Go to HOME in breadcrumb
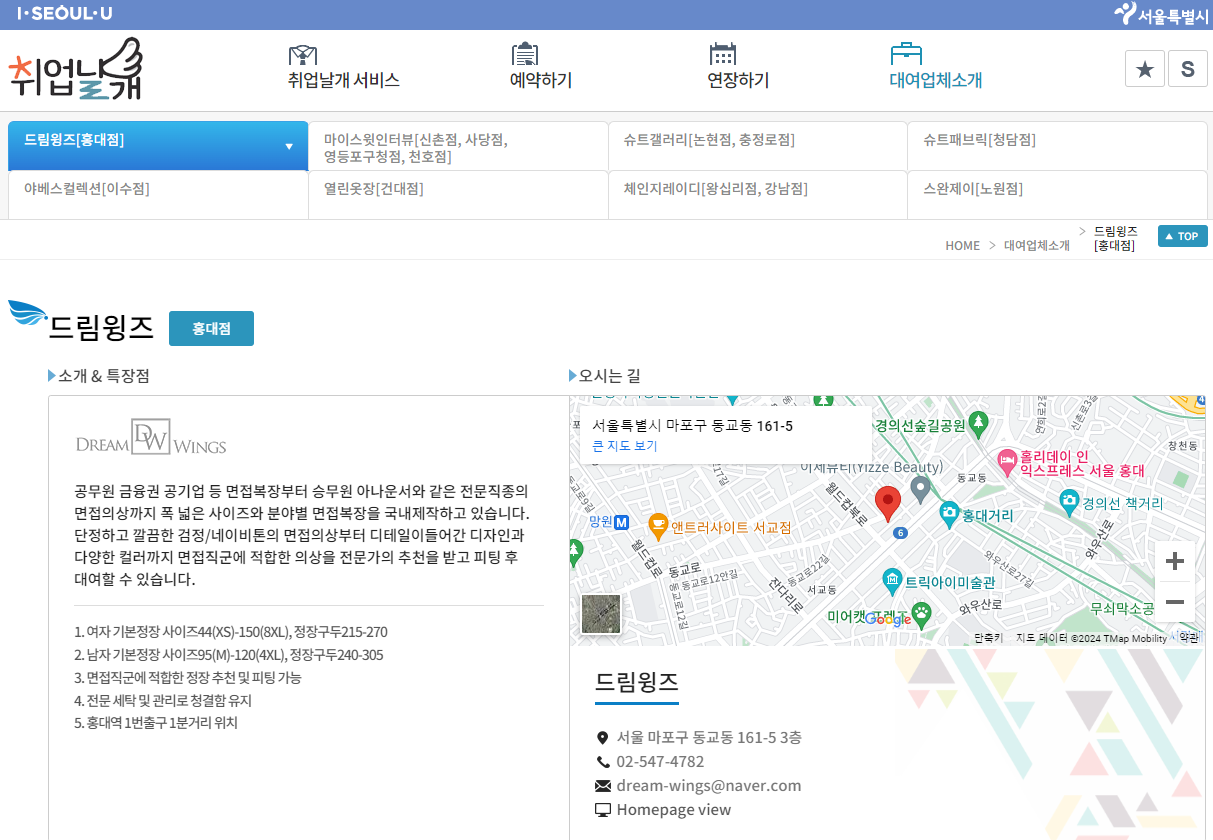 [962, 246]
